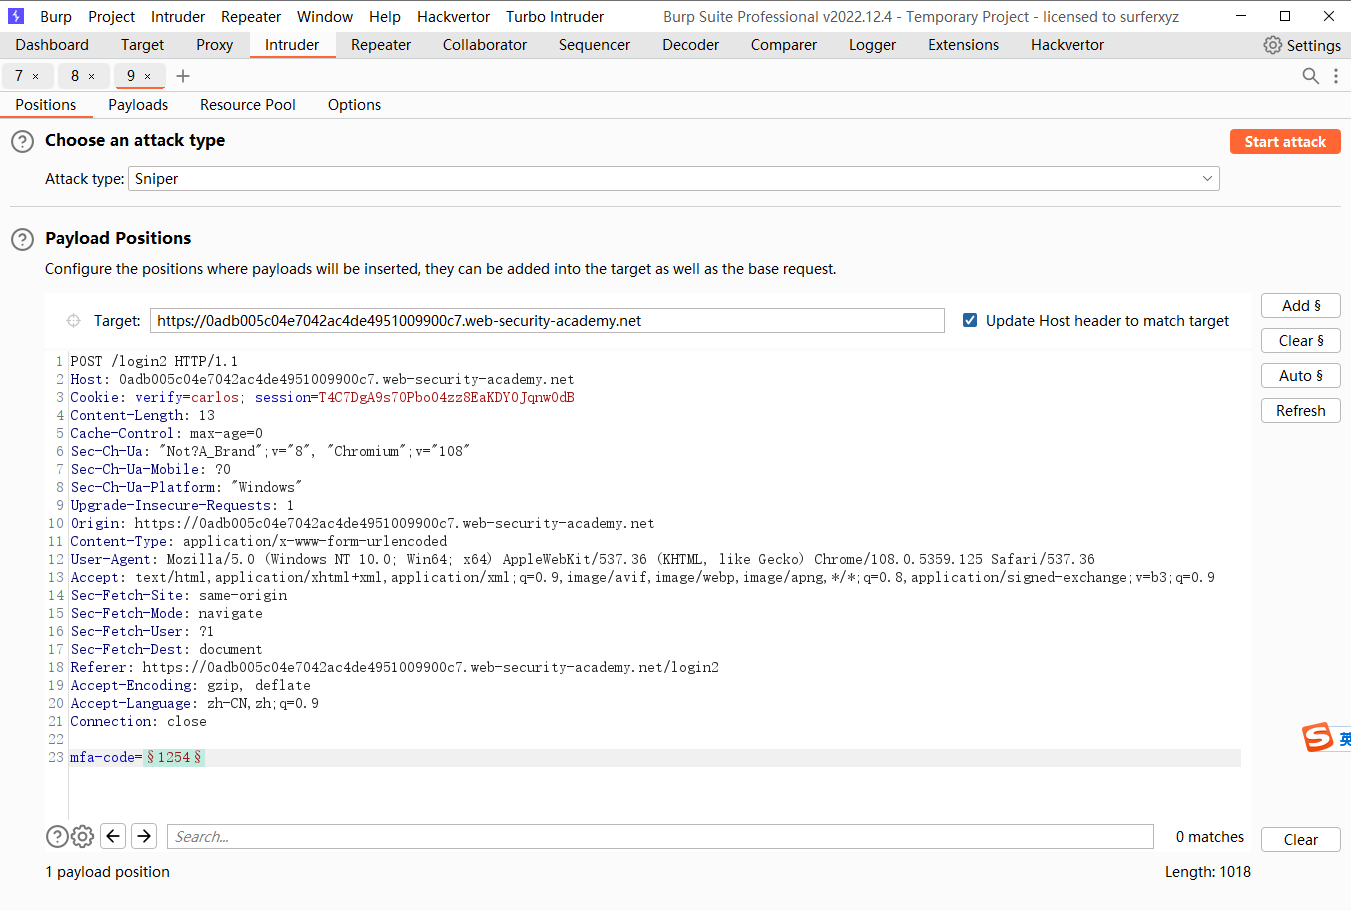Click the Sogou input method icon
The height and width of the screenshot is (911, 1351).
tap(1318, 738)
